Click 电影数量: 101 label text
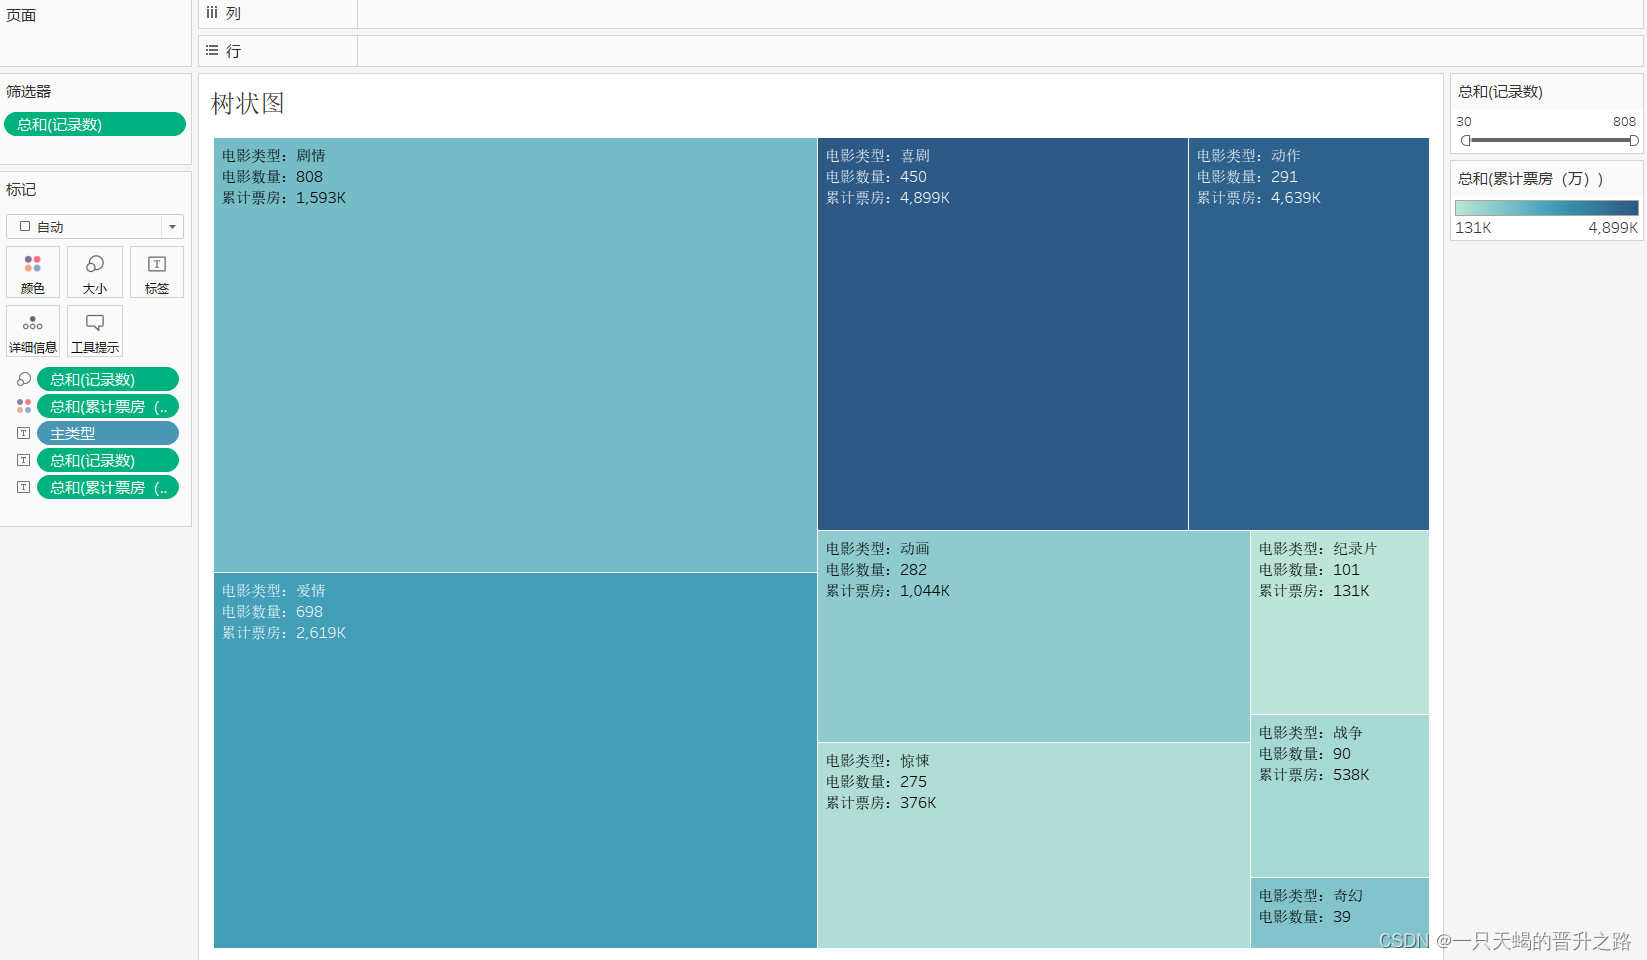Screen dimensions: 1647x960 point(1310,570)
